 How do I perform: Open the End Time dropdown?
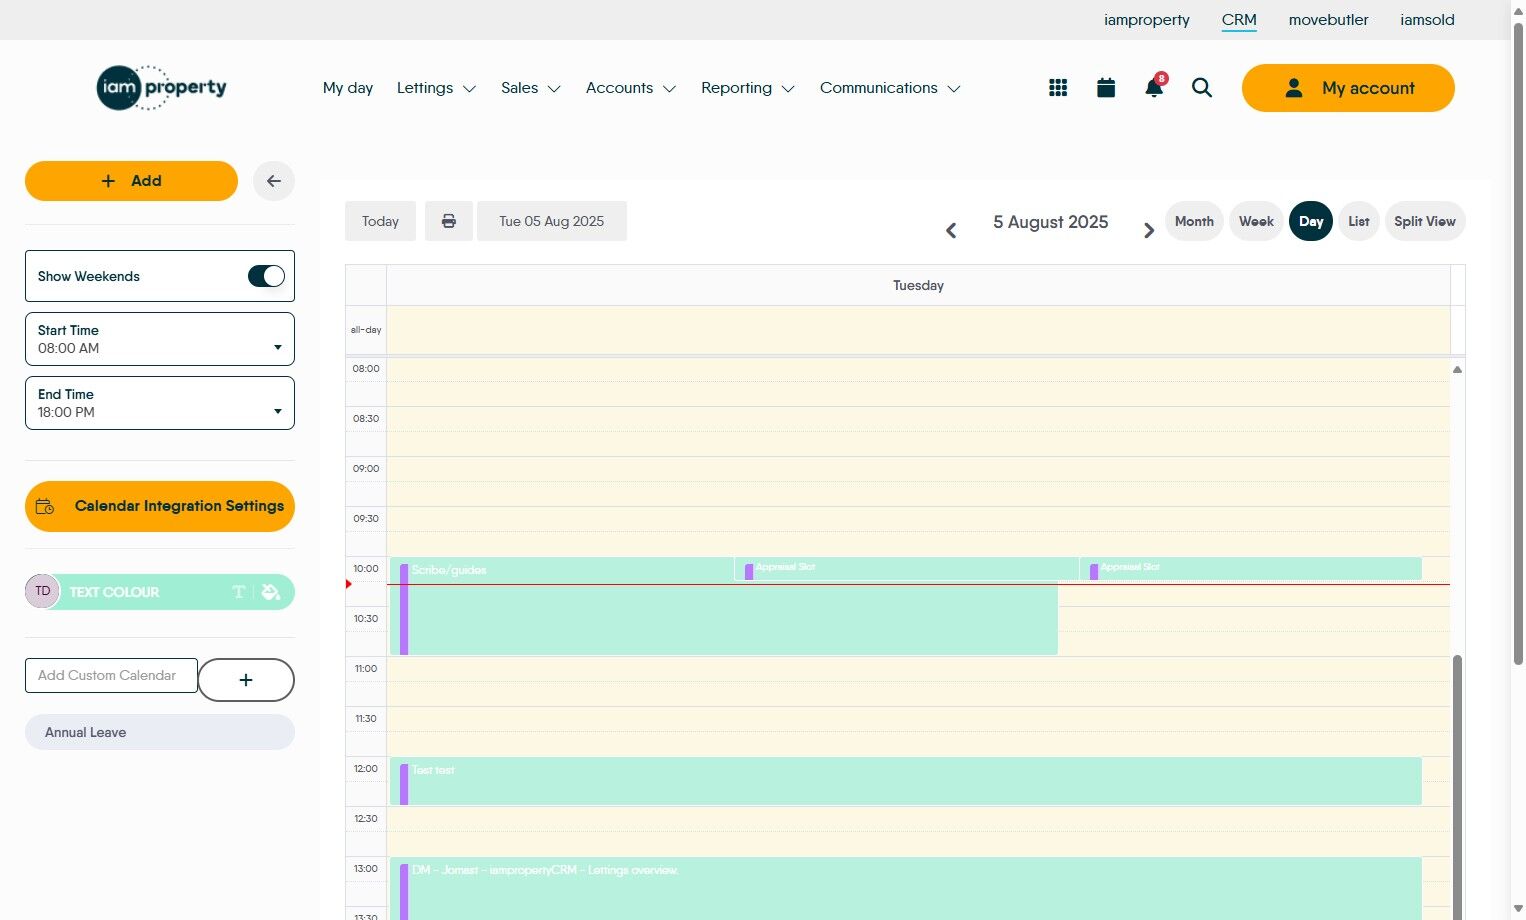point(160,403)
